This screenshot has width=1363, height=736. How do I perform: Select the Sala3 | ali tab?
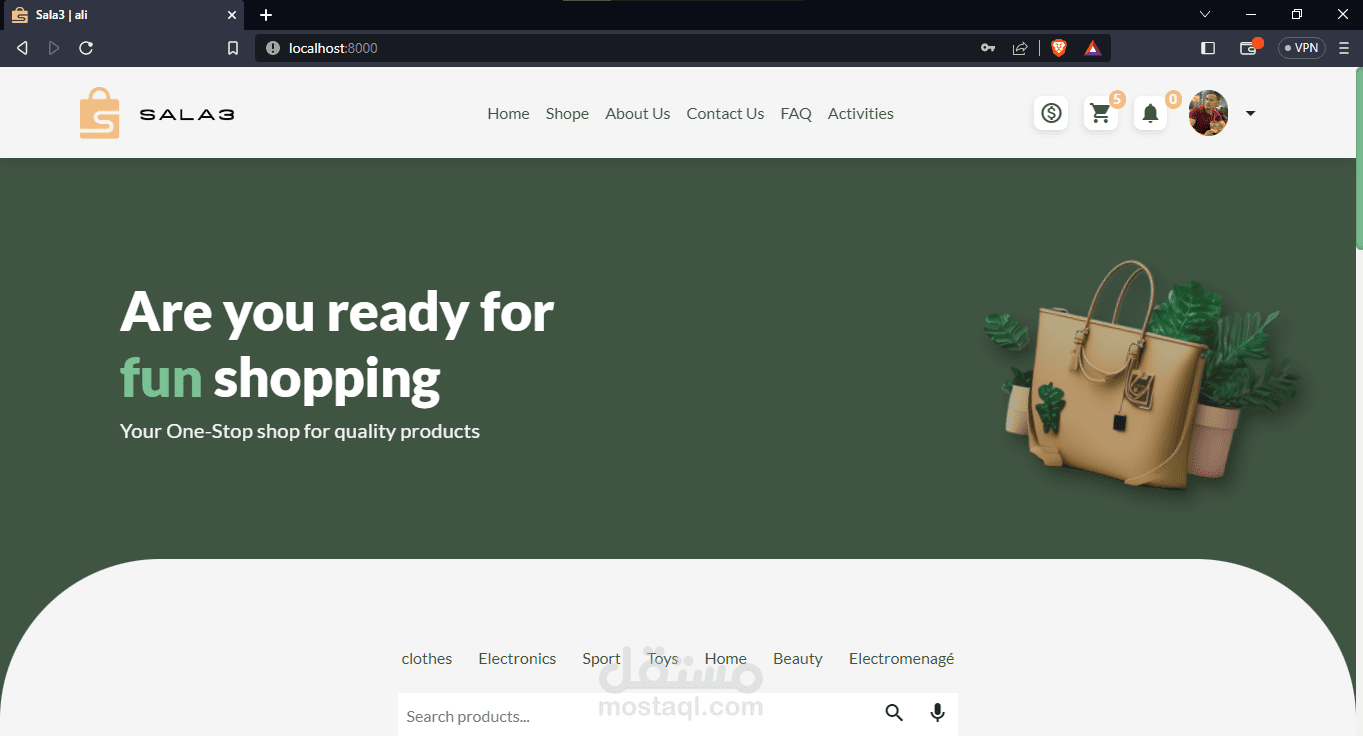(122, 15)
